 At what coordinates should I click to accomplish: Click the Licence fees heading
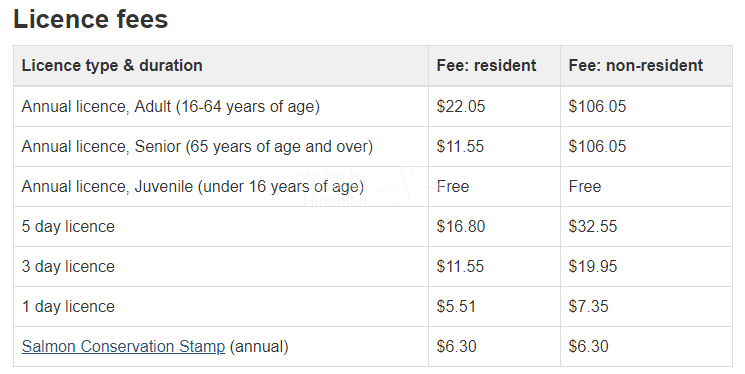tap(91, 19)
